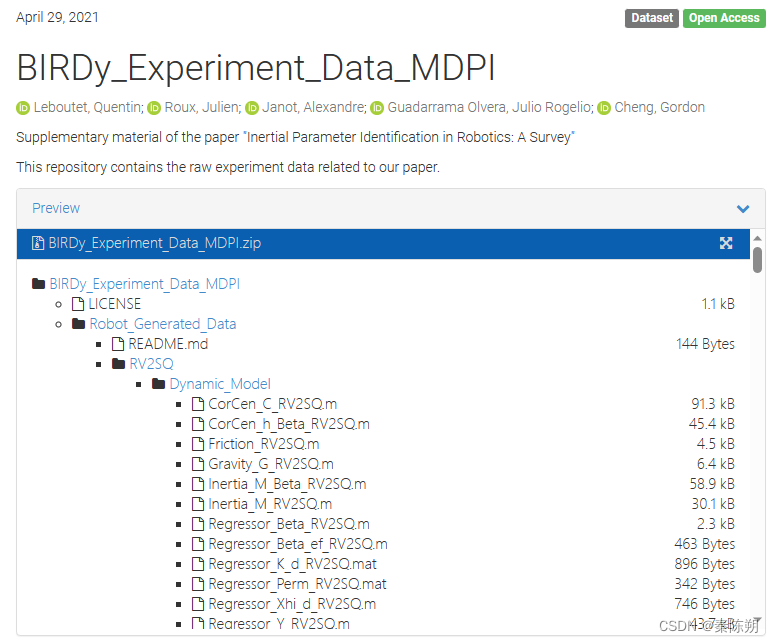
Task: Click folder icon next to BIRDy_Experiment_Data_MDPI
Action: (x=38, y=284)
